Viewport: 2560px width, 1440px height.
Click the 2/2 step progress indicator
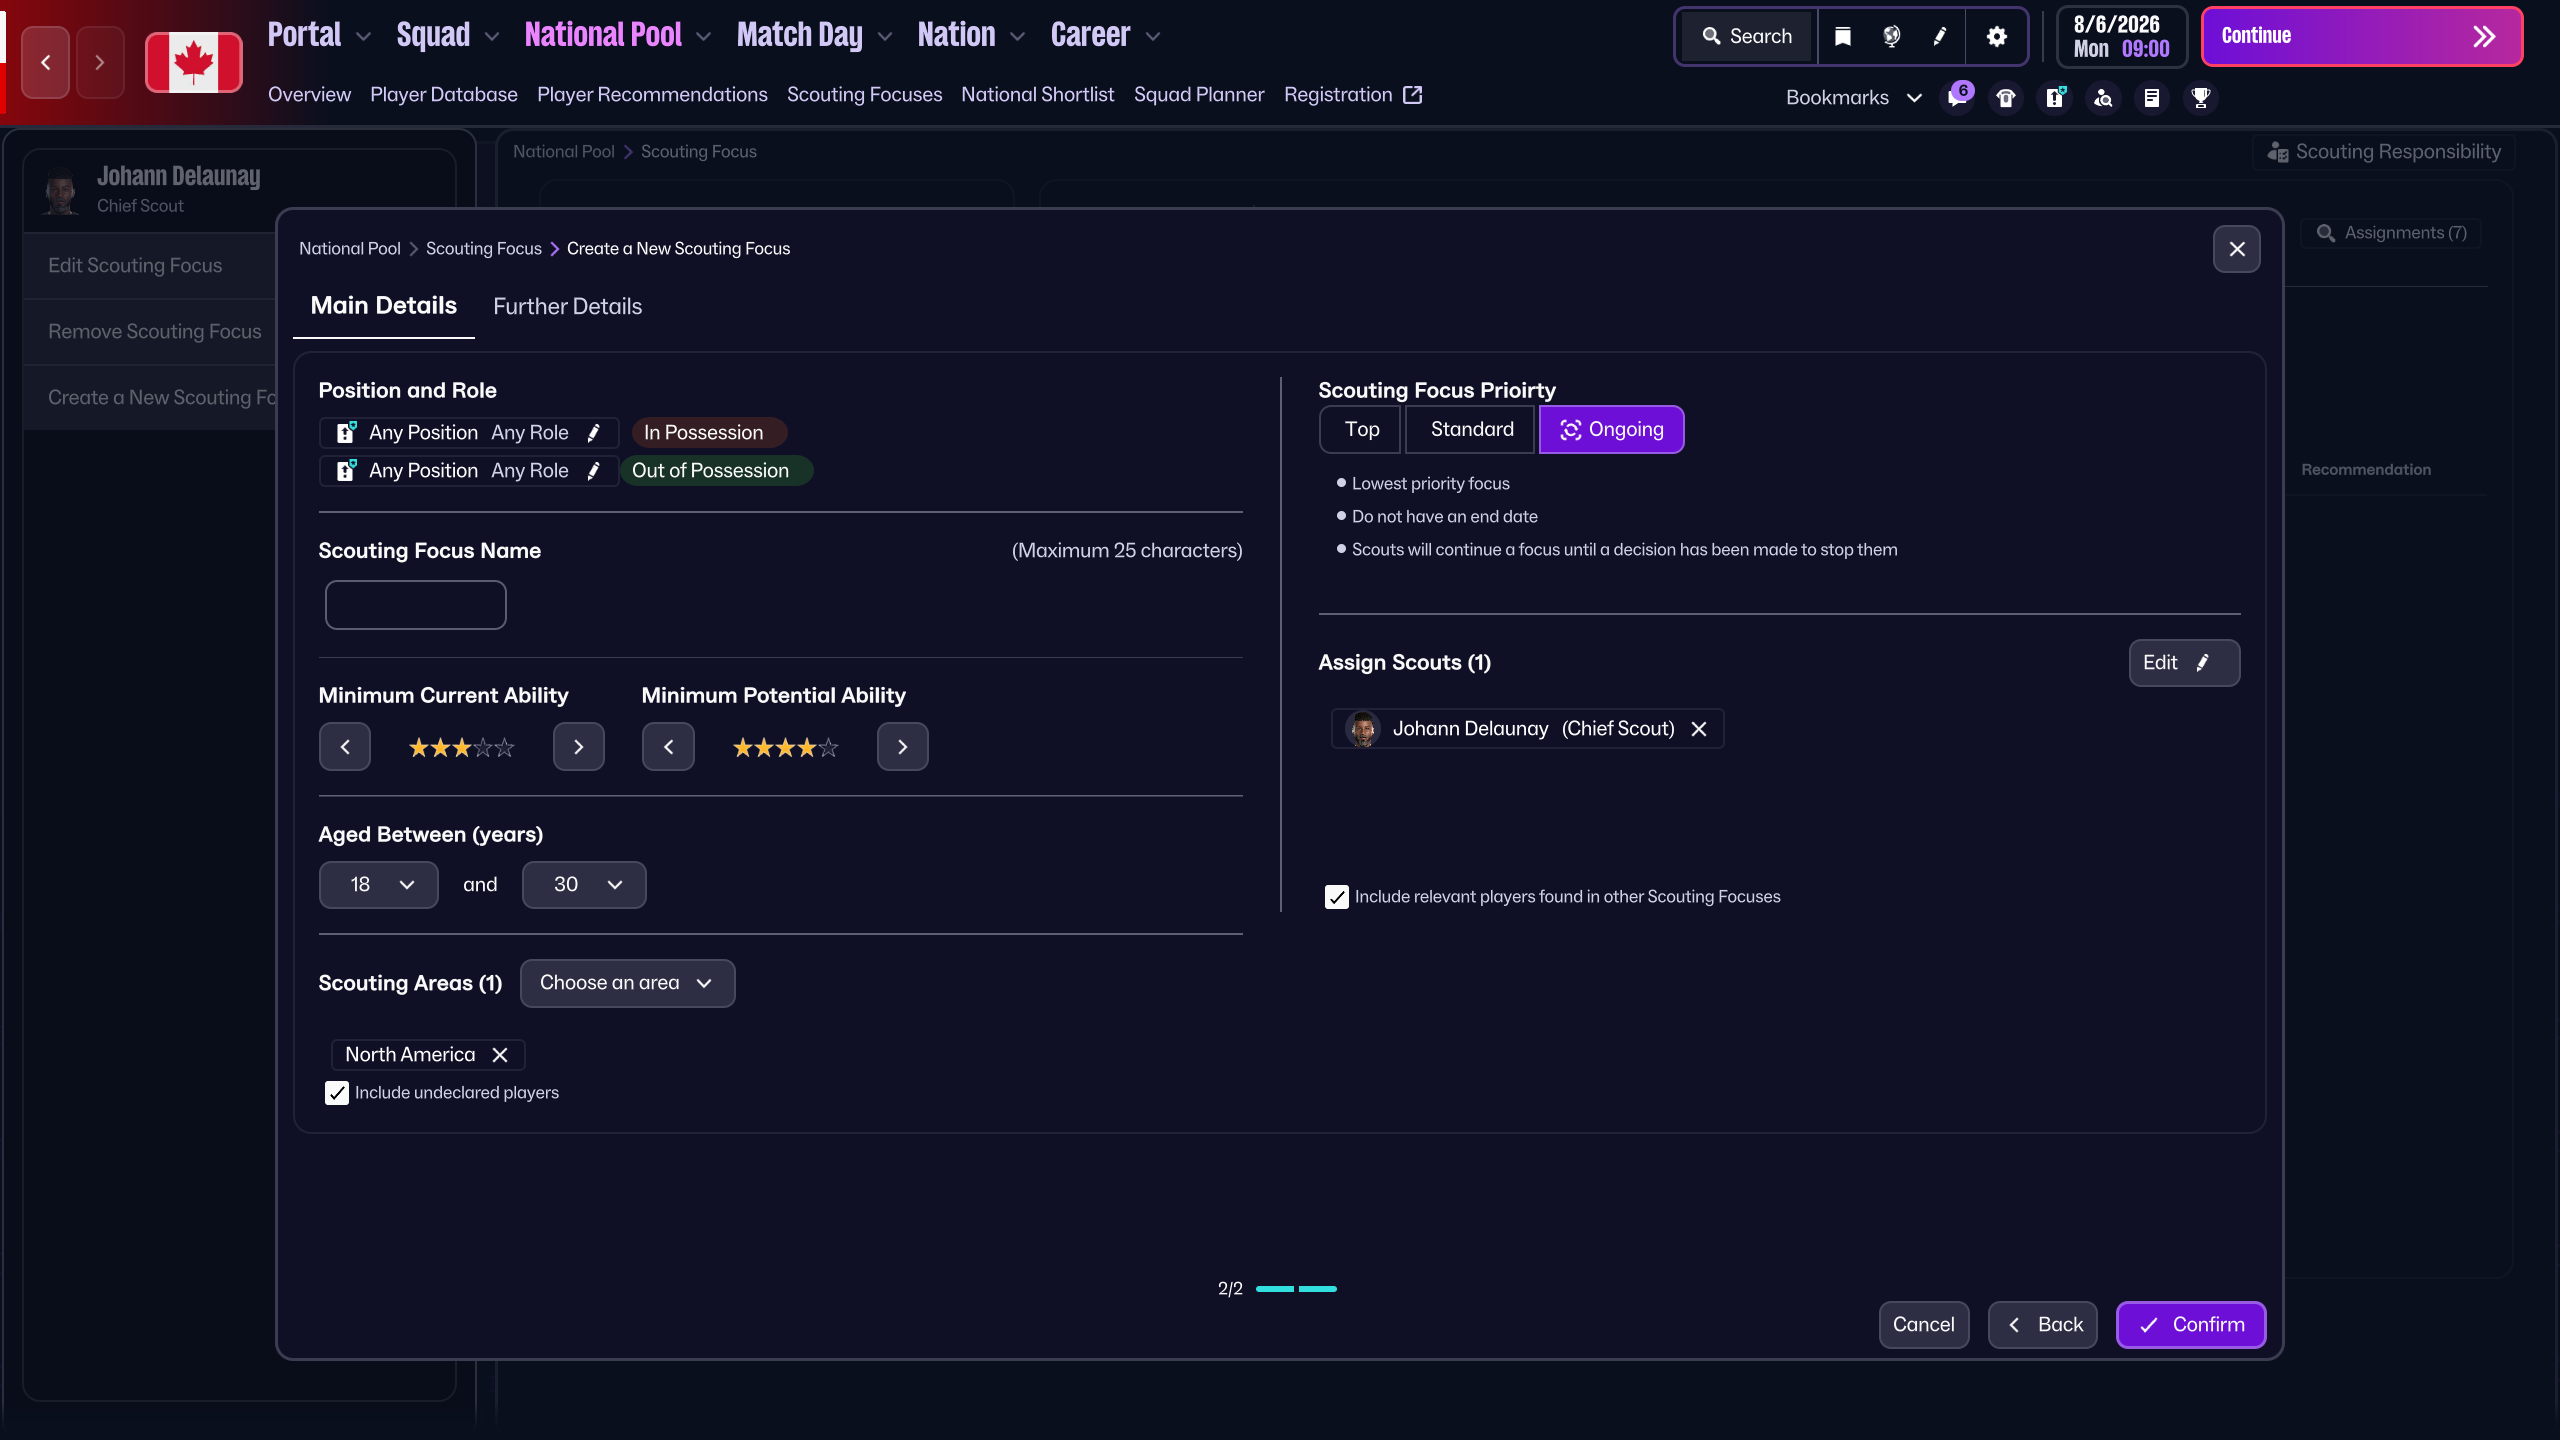1277,1289
